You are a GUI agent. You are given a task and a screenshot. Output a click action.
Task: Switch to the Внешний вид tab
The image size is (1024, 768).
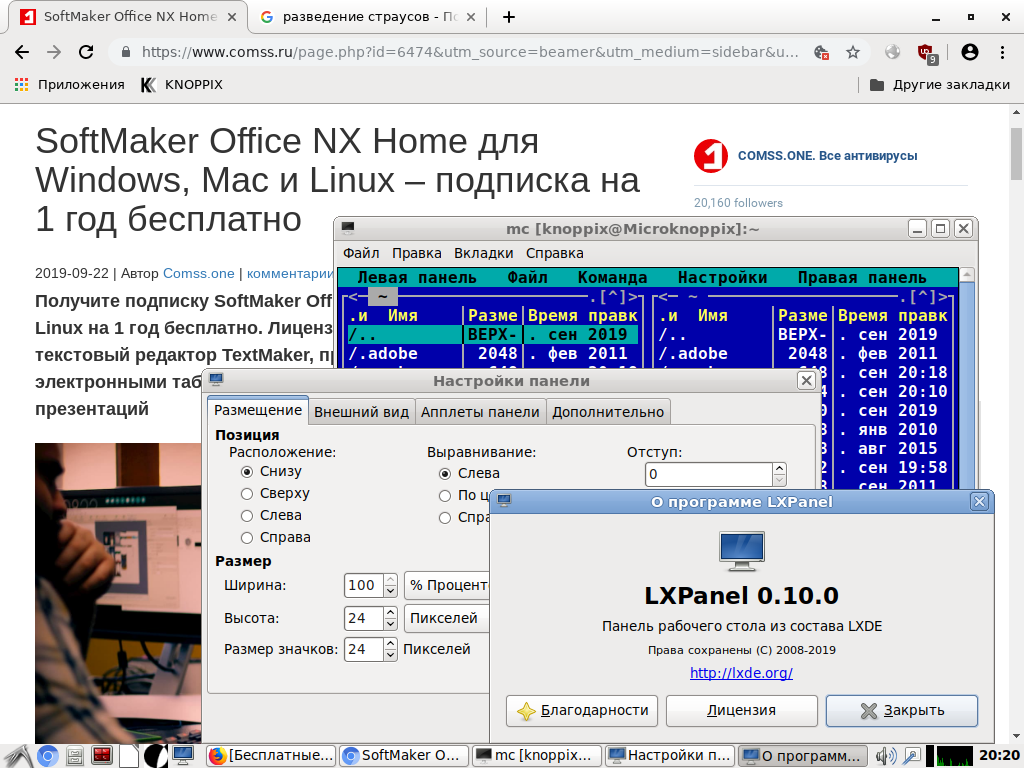361,412
